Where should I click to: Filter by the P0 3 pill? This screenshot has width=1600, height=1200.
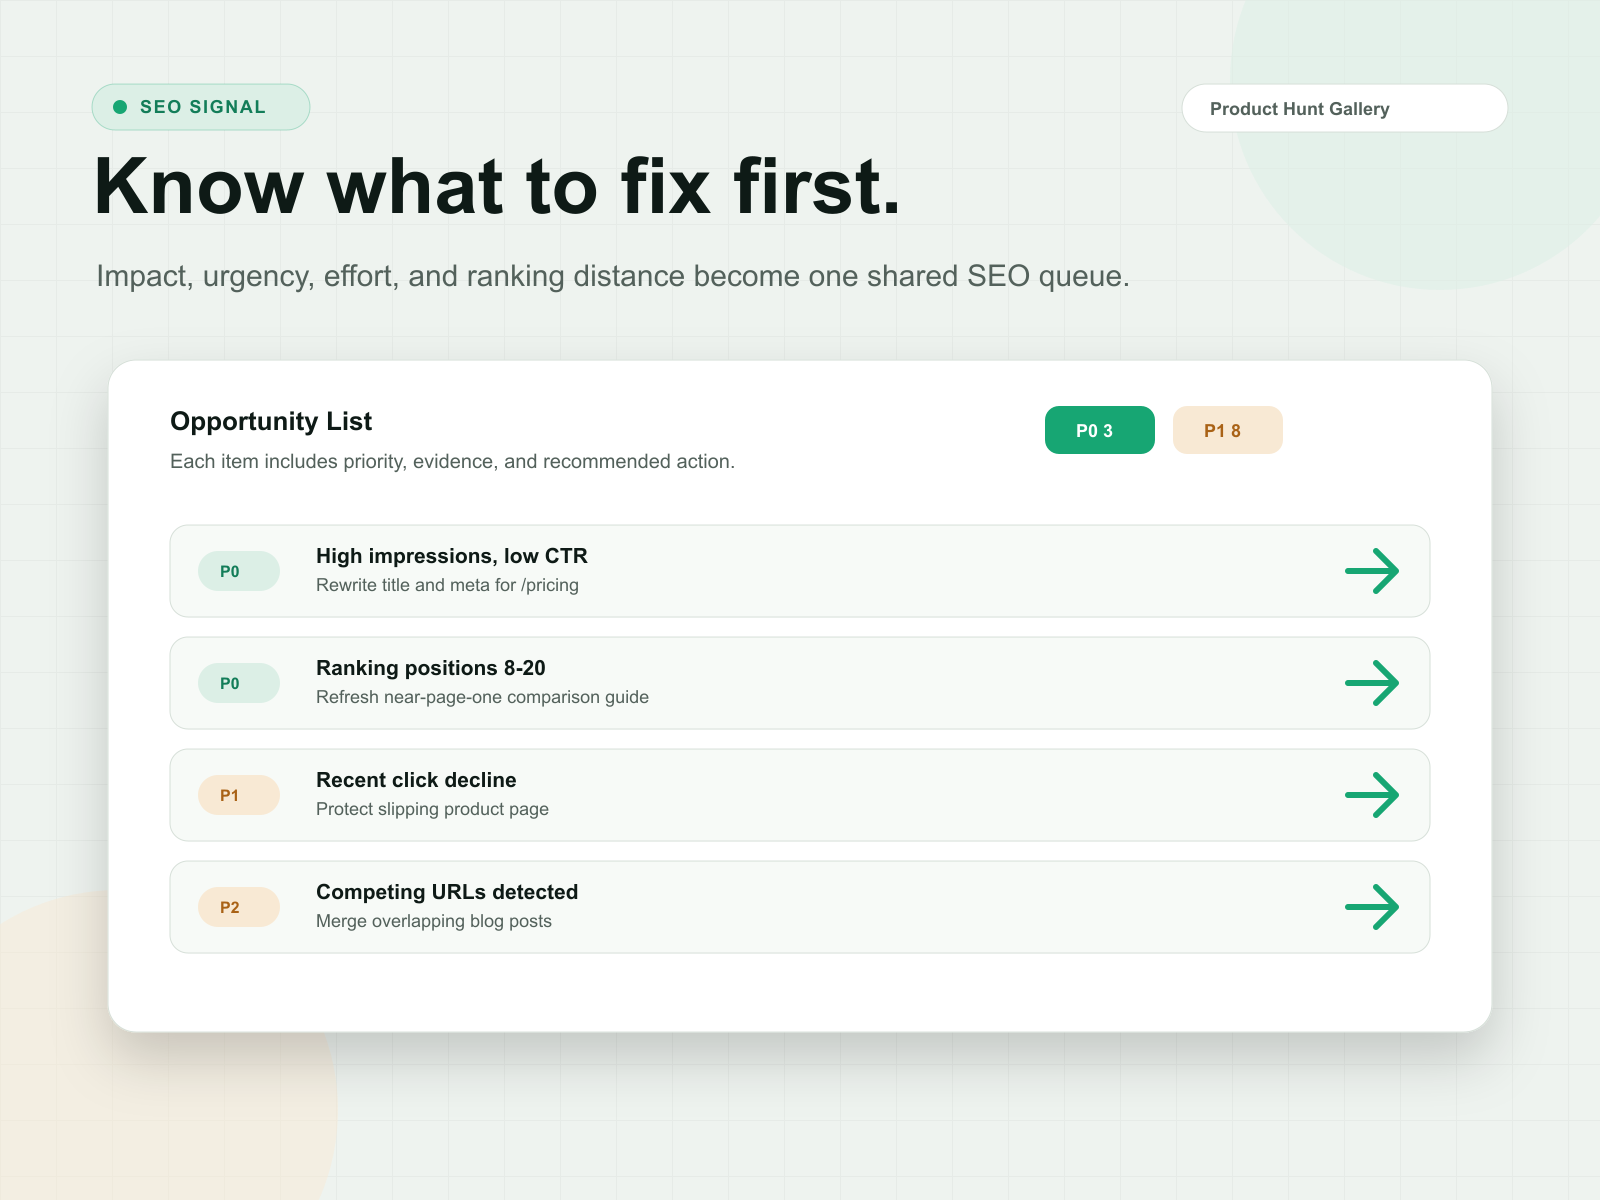point(1100,430)
